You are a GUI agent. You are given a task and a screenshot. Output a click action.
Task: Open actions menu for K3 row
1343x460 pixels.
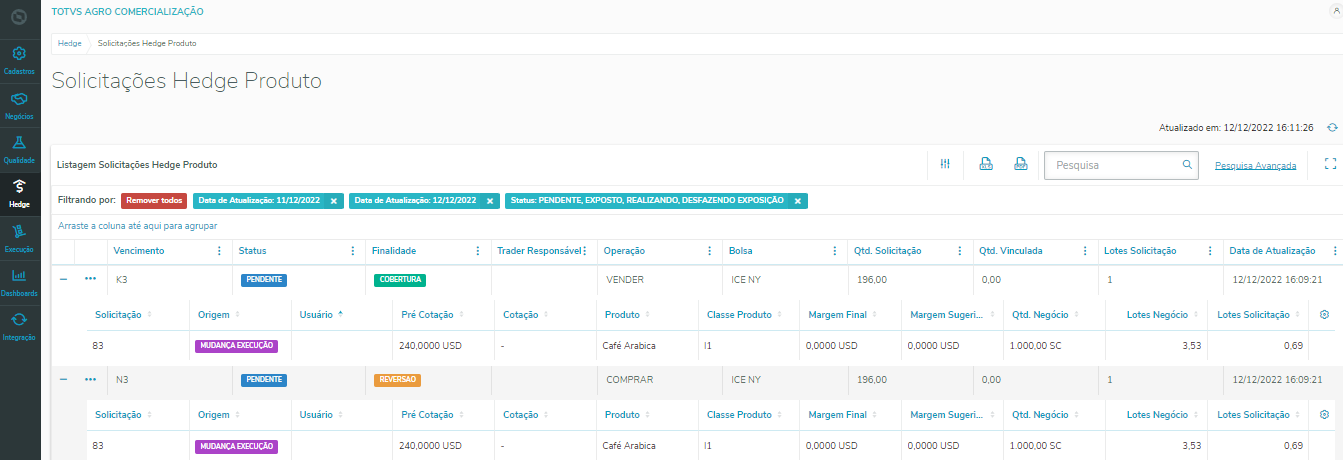click(91, 280)
